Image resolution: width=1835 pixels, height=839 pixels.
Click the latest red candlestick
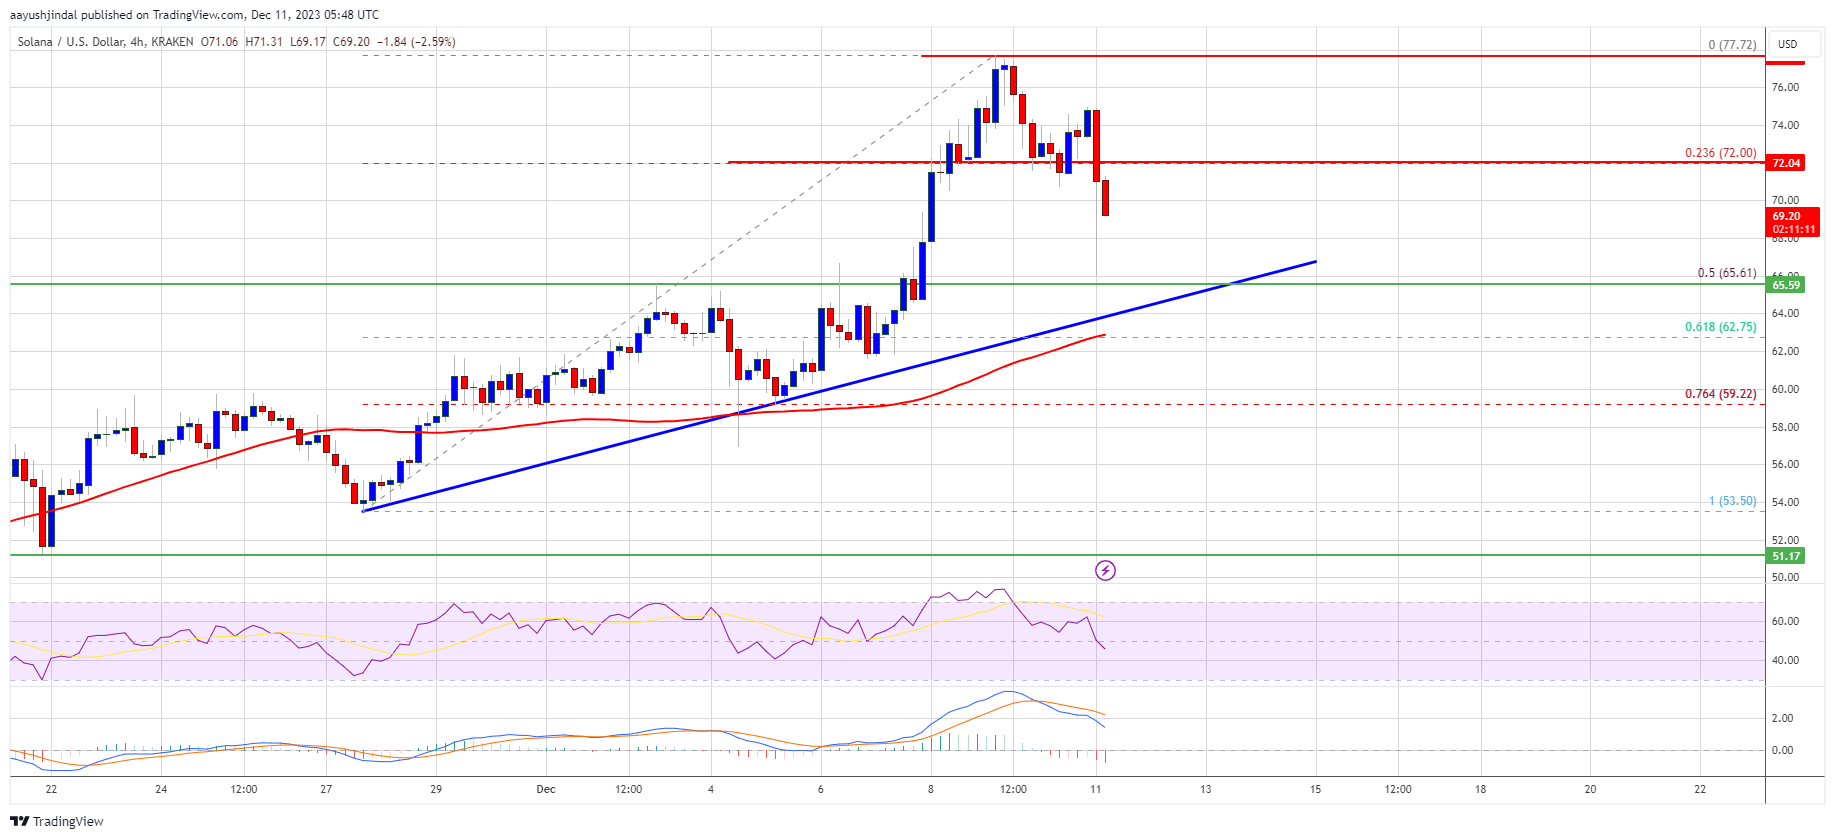pos(1105,198)
